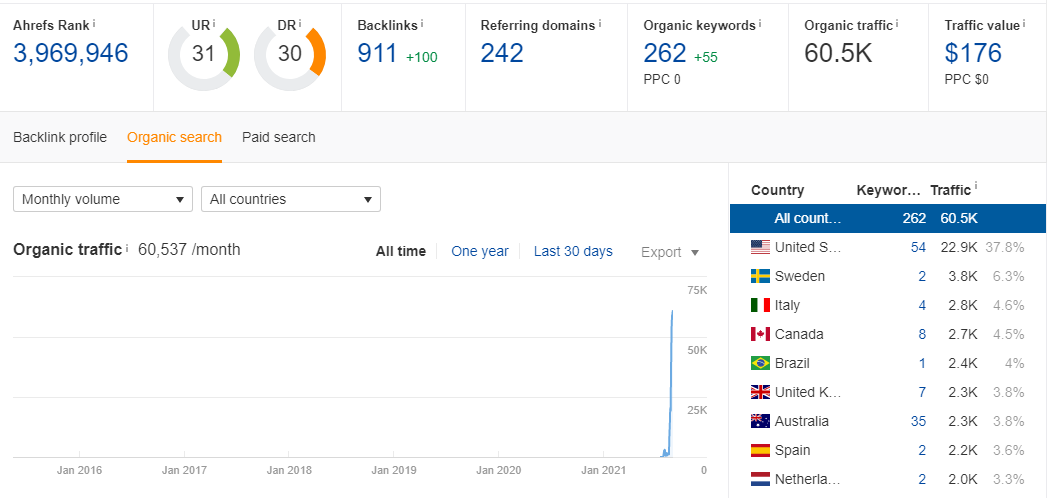Click the Sweden flag icon
The width and height of the screenshot is (1051, 498).
pyautogui.click(x=761, y=276)
